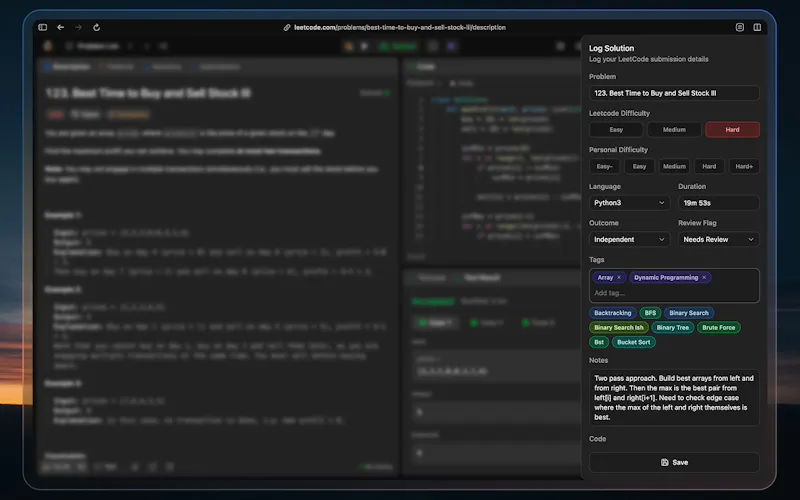Screen dimensions: 800x500
Task: Choose Medium as Personal Difficulty
Action: 674,166
